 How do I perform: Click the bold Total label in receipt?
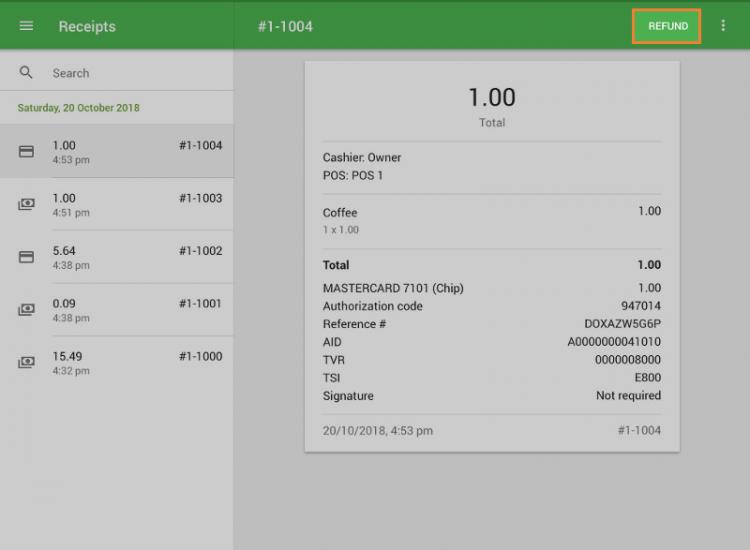(336, 265)
